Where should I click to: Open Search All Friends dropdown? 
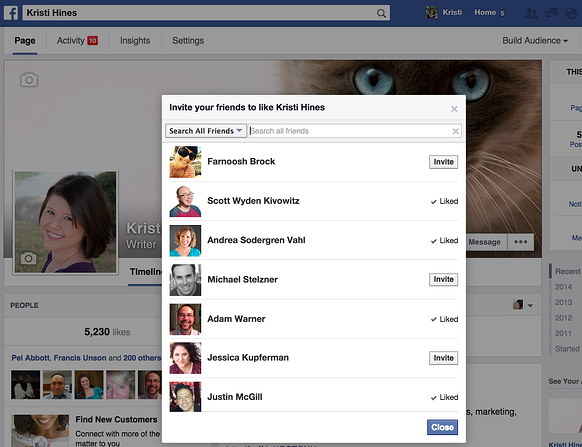point(206,131)
